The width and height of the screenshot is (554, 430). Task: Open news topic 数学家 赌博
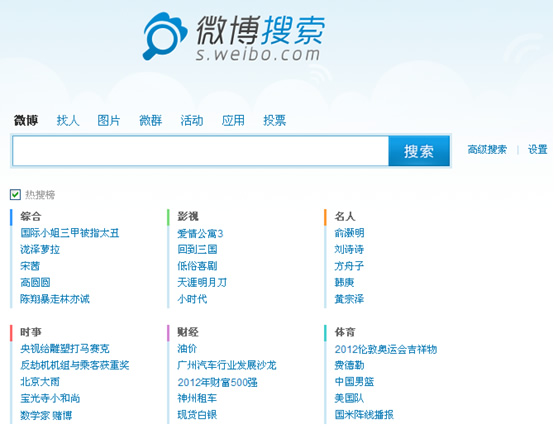point(46,415)
